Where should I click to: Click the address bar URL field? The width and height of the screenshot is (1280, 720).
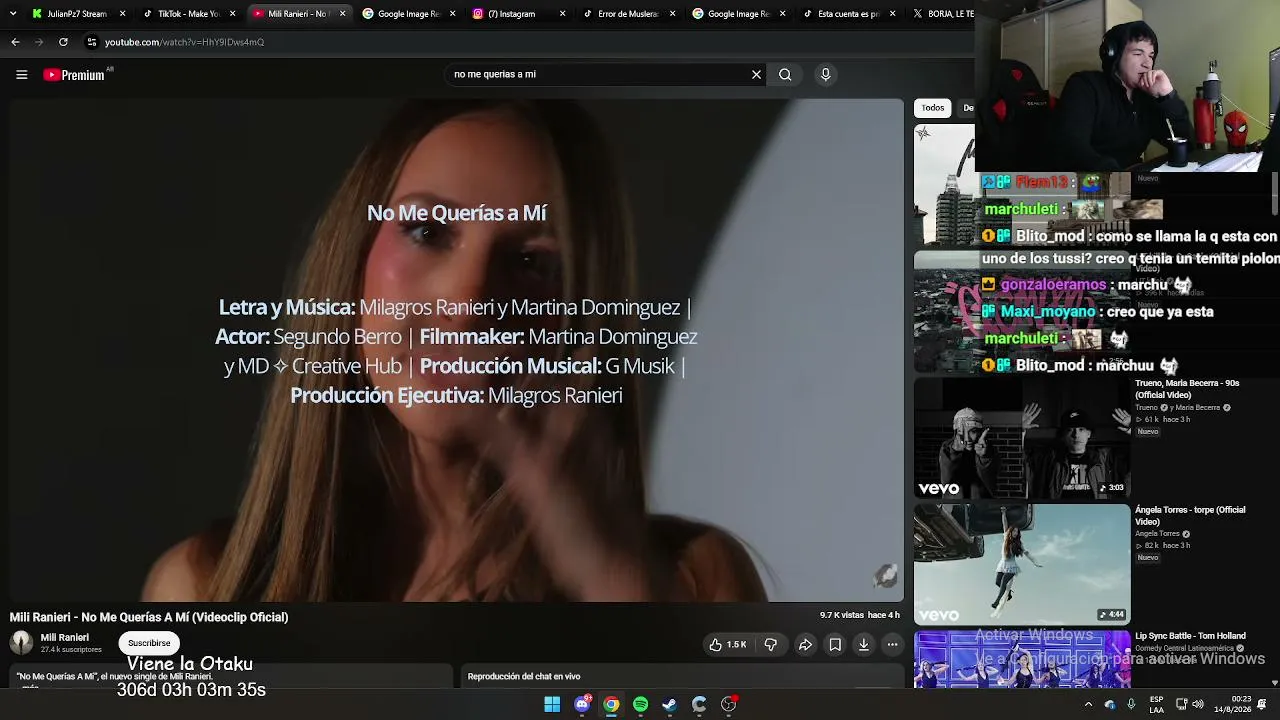point(530,42)
